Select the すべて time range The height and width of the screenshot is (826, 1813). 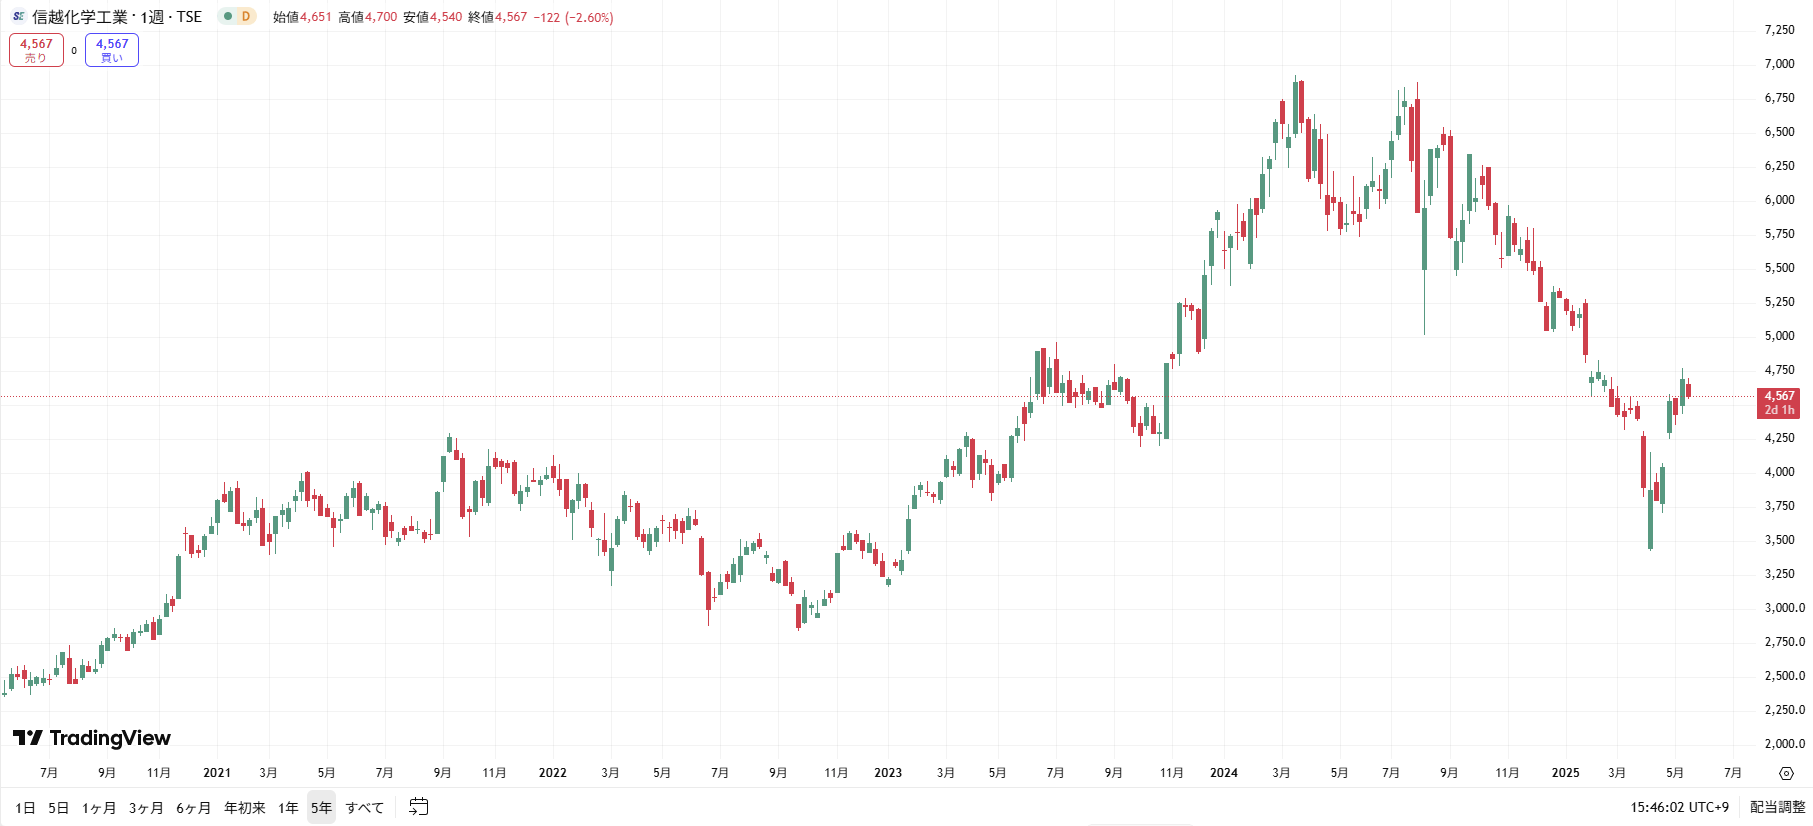[x=365, y=808]
